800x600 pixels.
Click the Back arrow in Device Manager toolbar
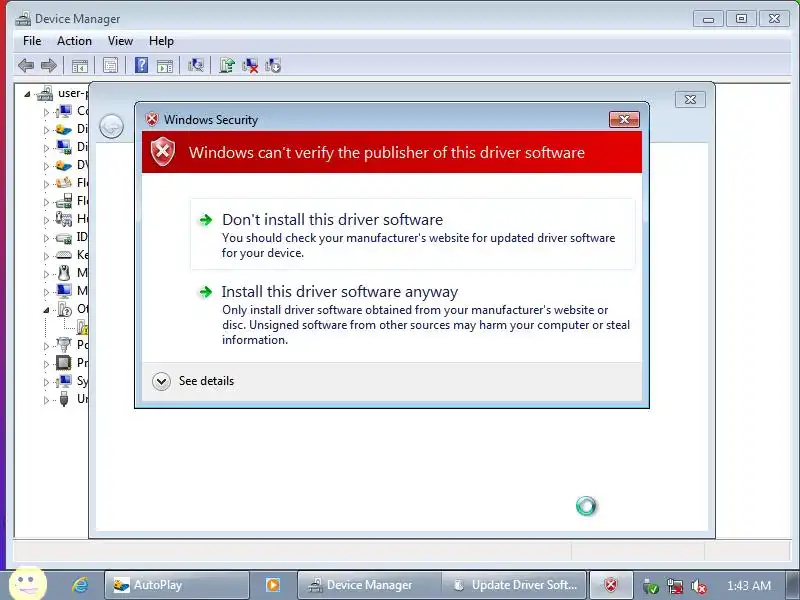[x=26, y=65]
